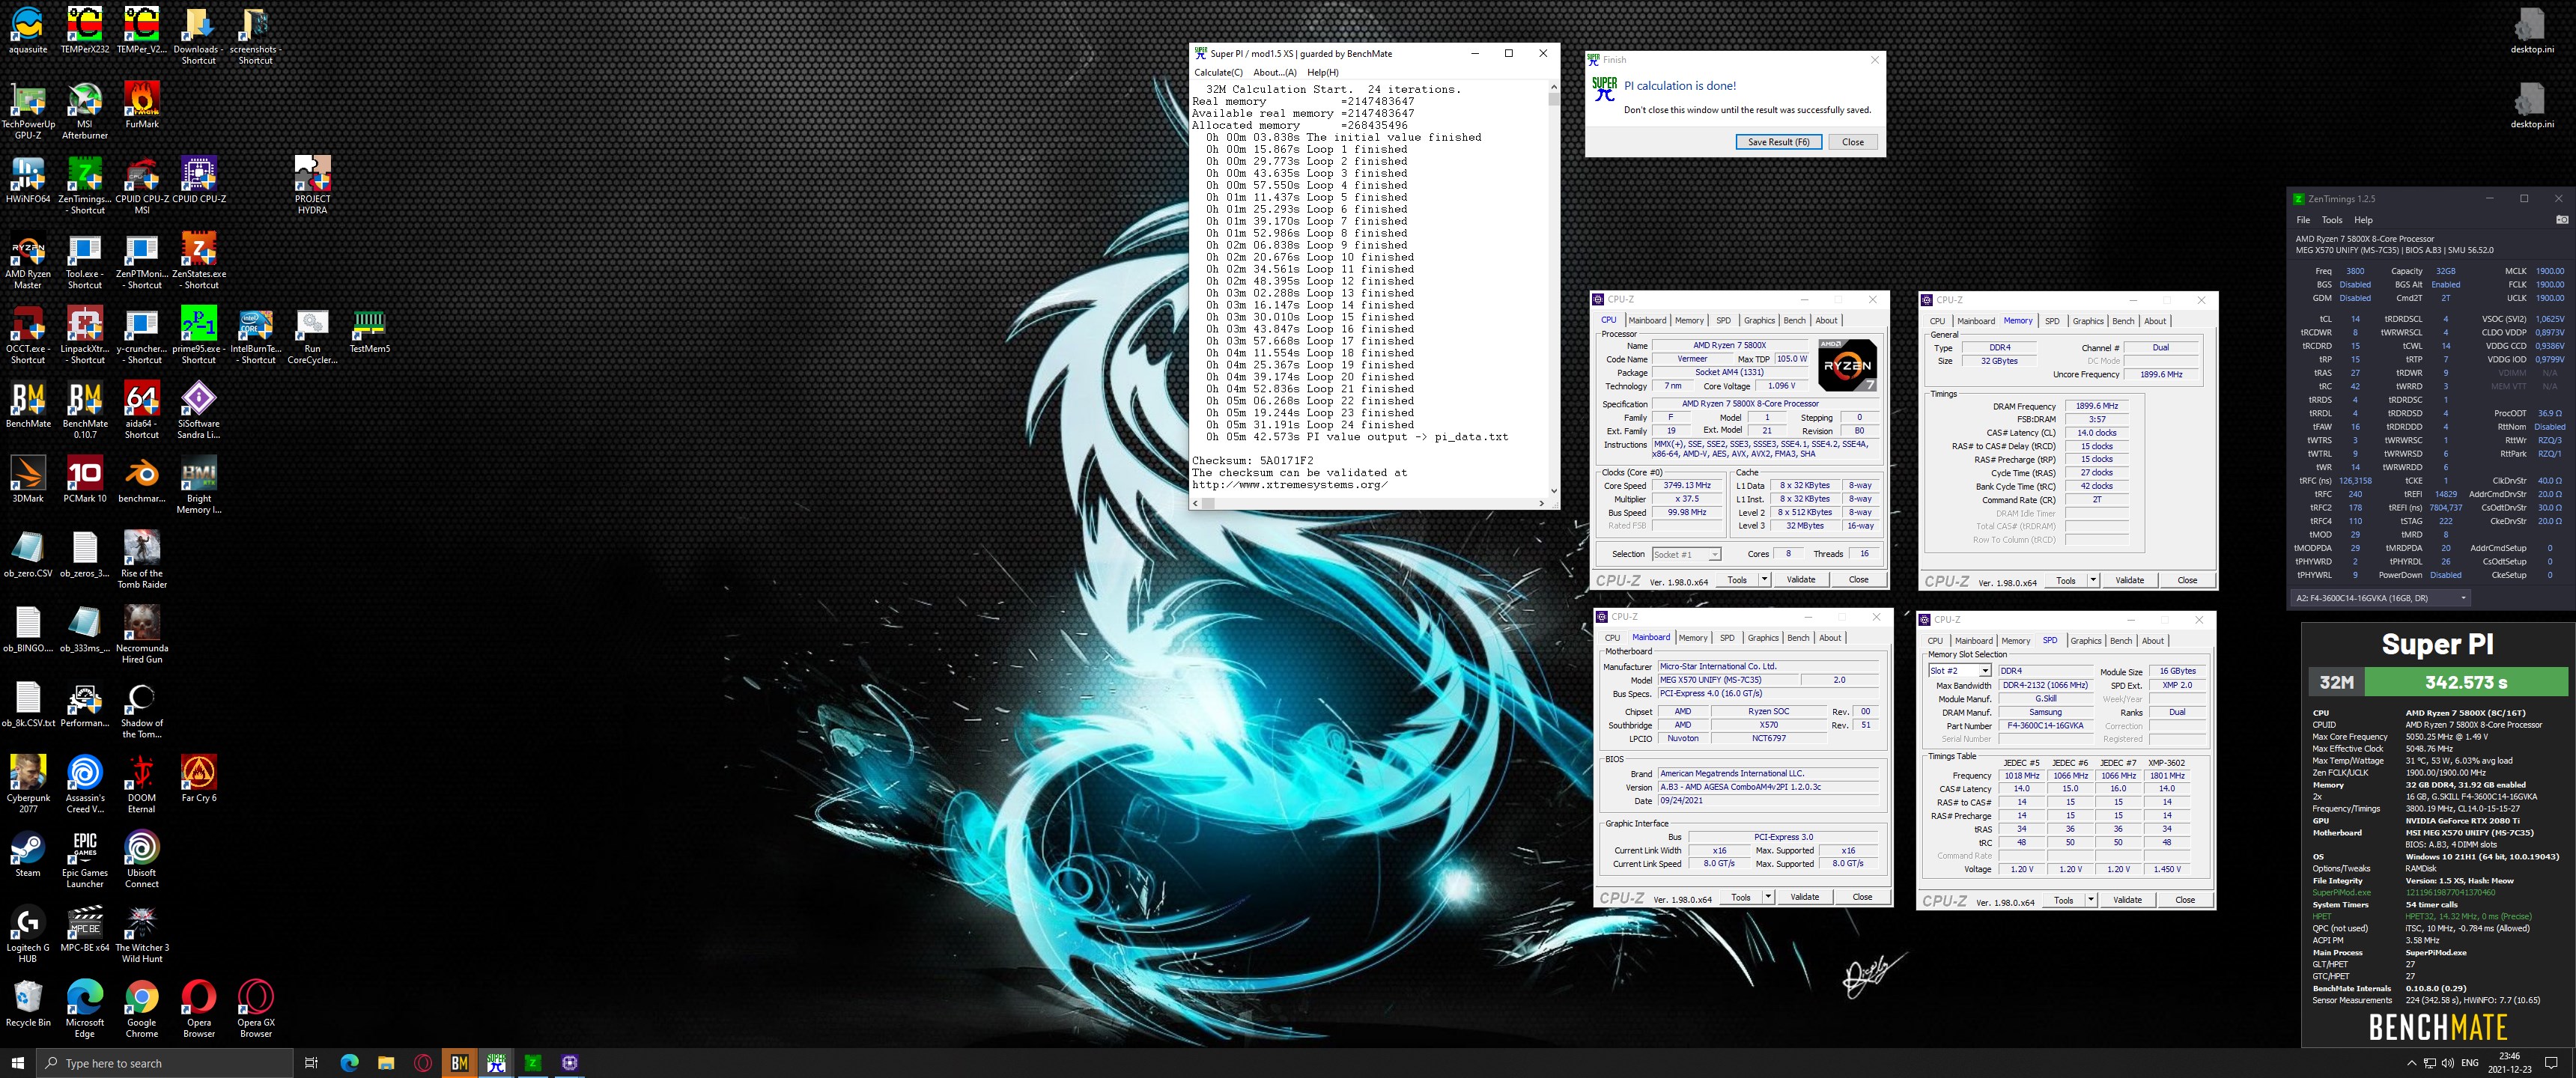Viewport: 2576px width, 1078px height.
Task: Click the ZenTimings camera screenshot icon
Action: (x=2561, y=220)
